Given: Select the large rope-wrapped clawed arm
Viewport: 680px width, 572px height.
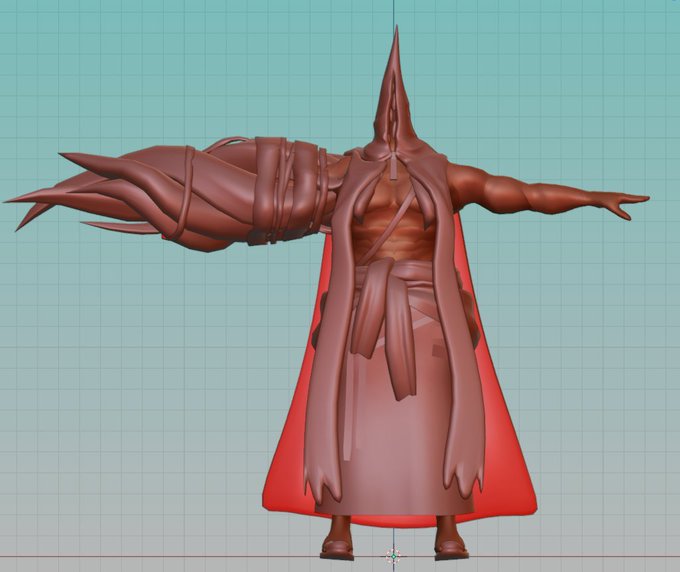Looking at the screenshot, I should pyautogui.click(x=173, y=193).
